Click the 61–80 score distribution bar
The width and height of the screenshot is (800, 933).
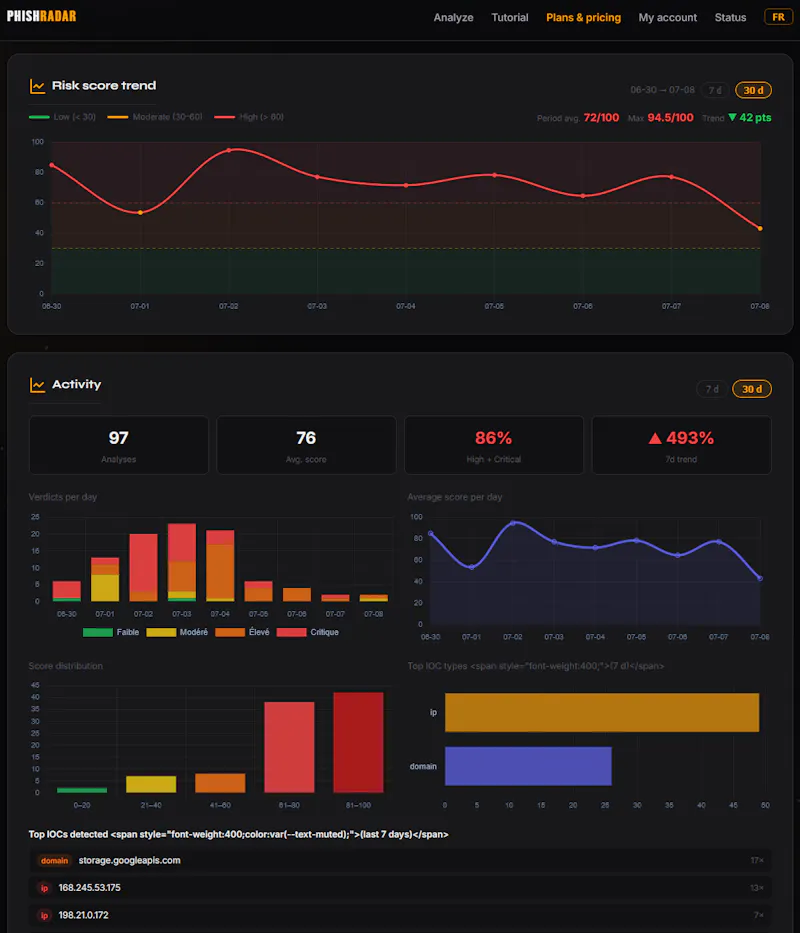coord(289,747)
